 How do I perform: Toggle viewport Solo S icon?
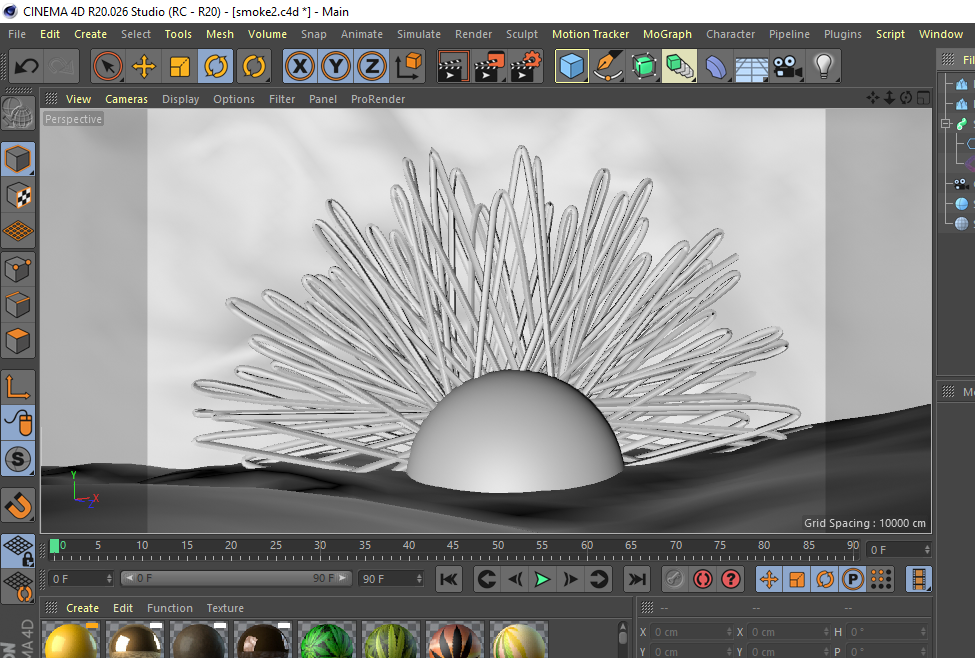[18, 459]
